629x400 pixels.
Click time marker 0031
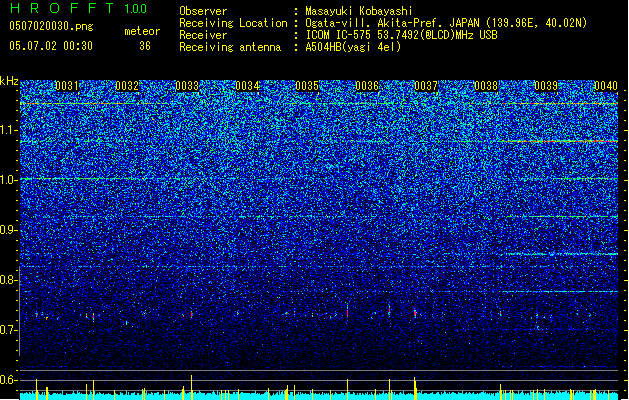pos(67,86)
